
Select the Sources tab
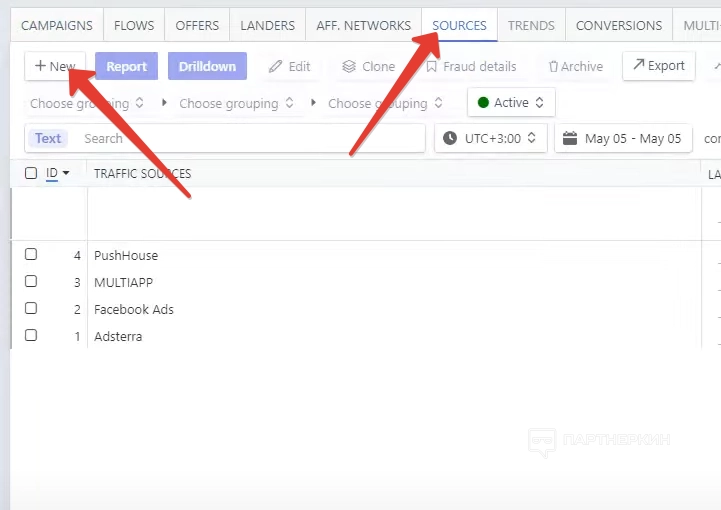[459, 26]
